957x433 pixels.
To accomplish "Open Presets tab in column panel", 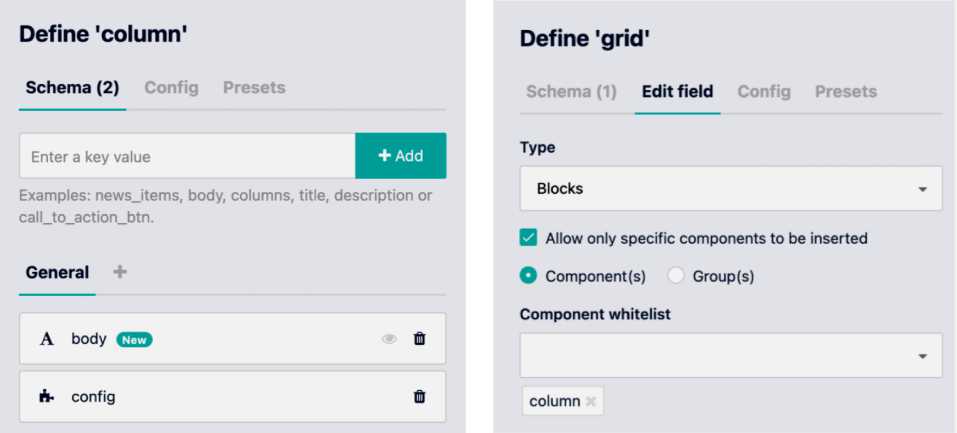I will point(254,88).
